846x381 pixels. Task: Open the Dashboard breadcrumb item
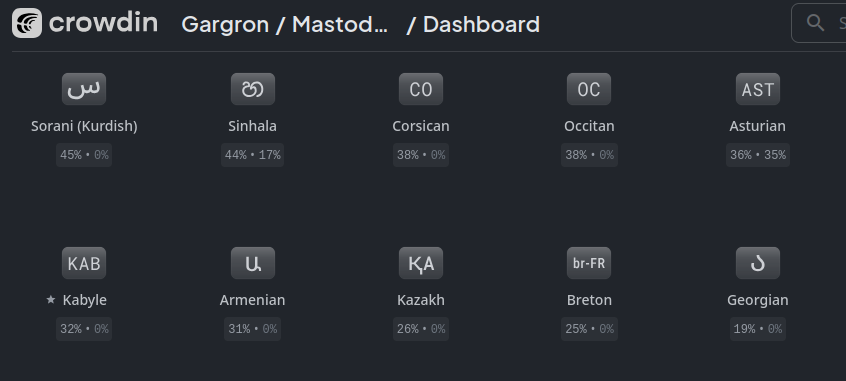tap(481, 24)
